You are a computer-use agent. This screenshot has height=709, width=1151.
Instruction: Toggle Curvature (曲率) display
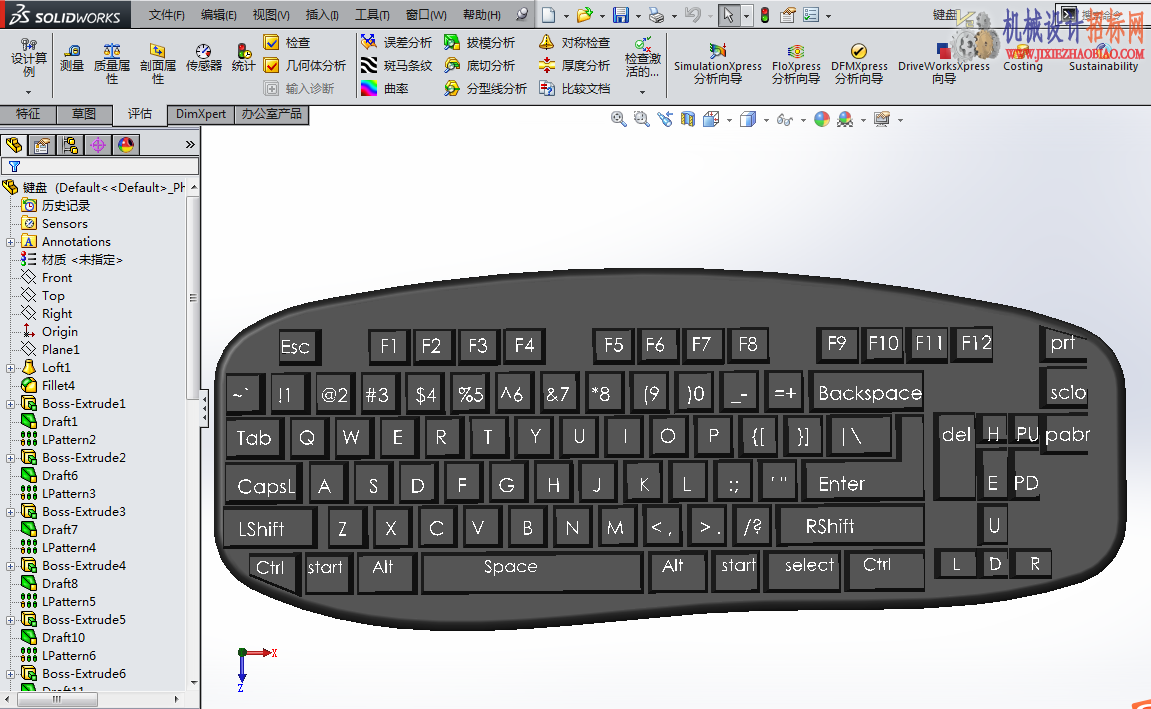tap(385, 88)
